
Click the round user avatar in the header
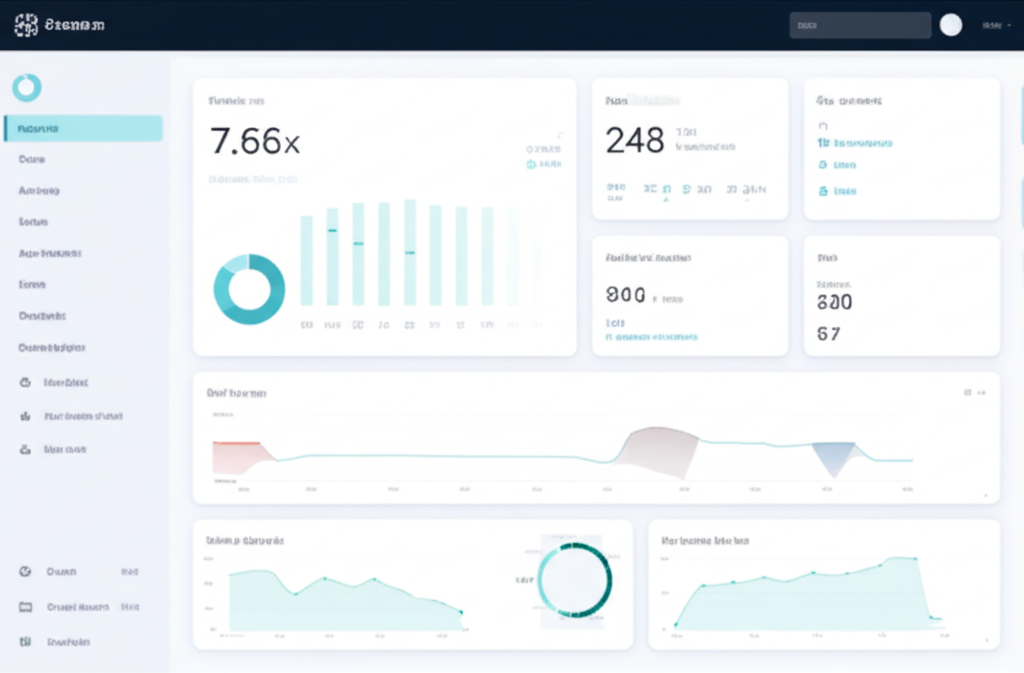click(x=951, y=25)
